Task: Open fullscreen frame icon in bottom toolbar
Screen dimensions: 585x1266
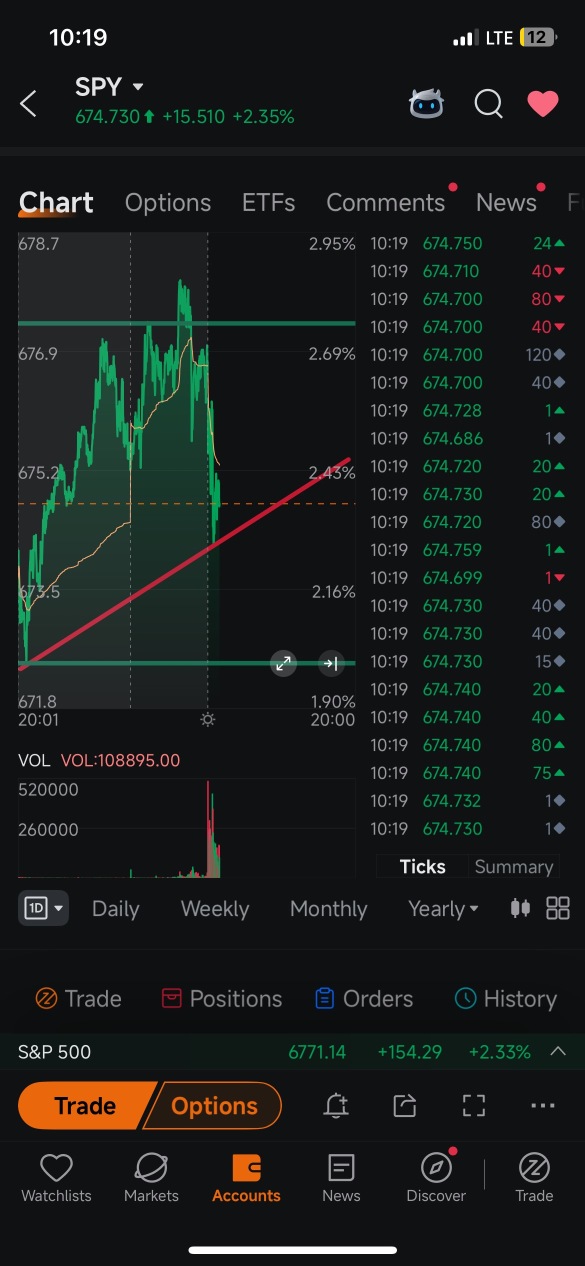Action: (x=474, y=1105)
